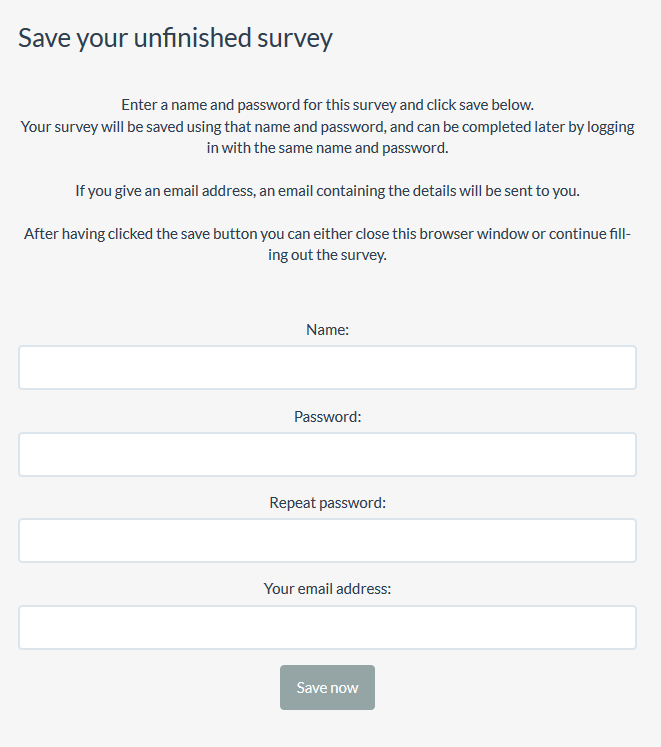661x747 pixels.
Task: Click the 'Your survey will be saved' sentence
Action: (327, 127)
